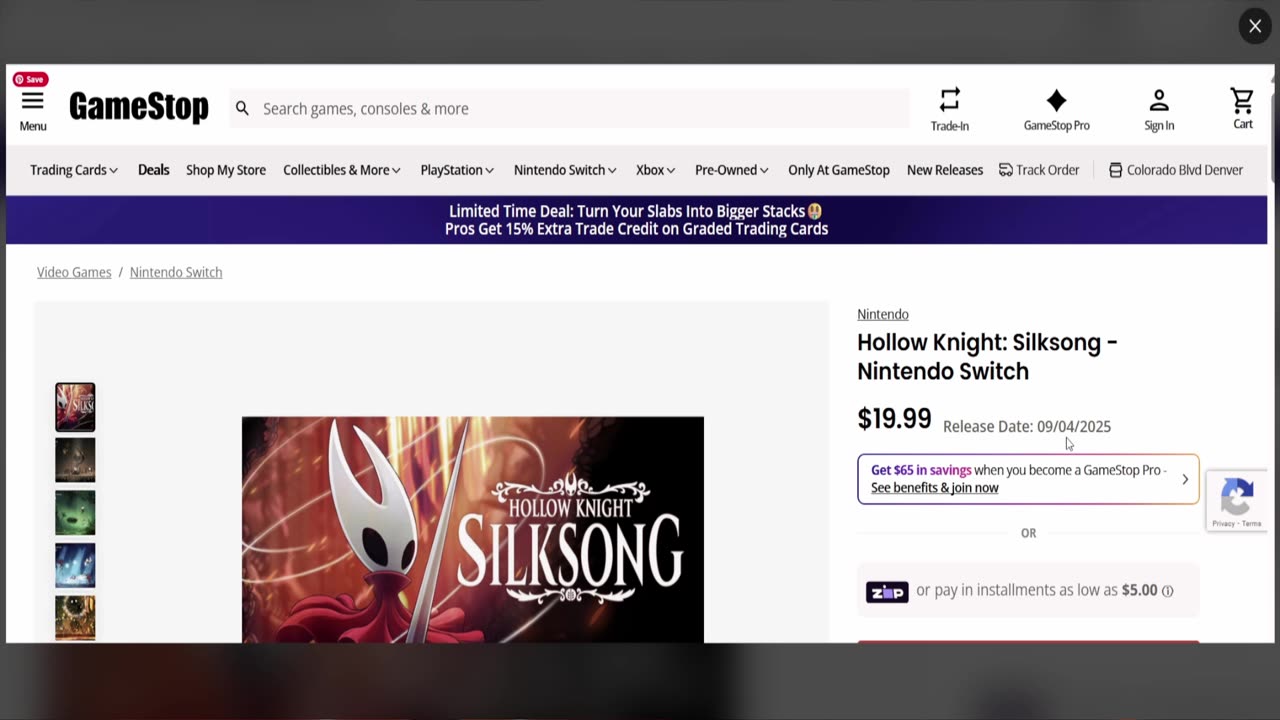
Task: Expand the Nintendo Switch dropdown menu
Action: point(565,170)
